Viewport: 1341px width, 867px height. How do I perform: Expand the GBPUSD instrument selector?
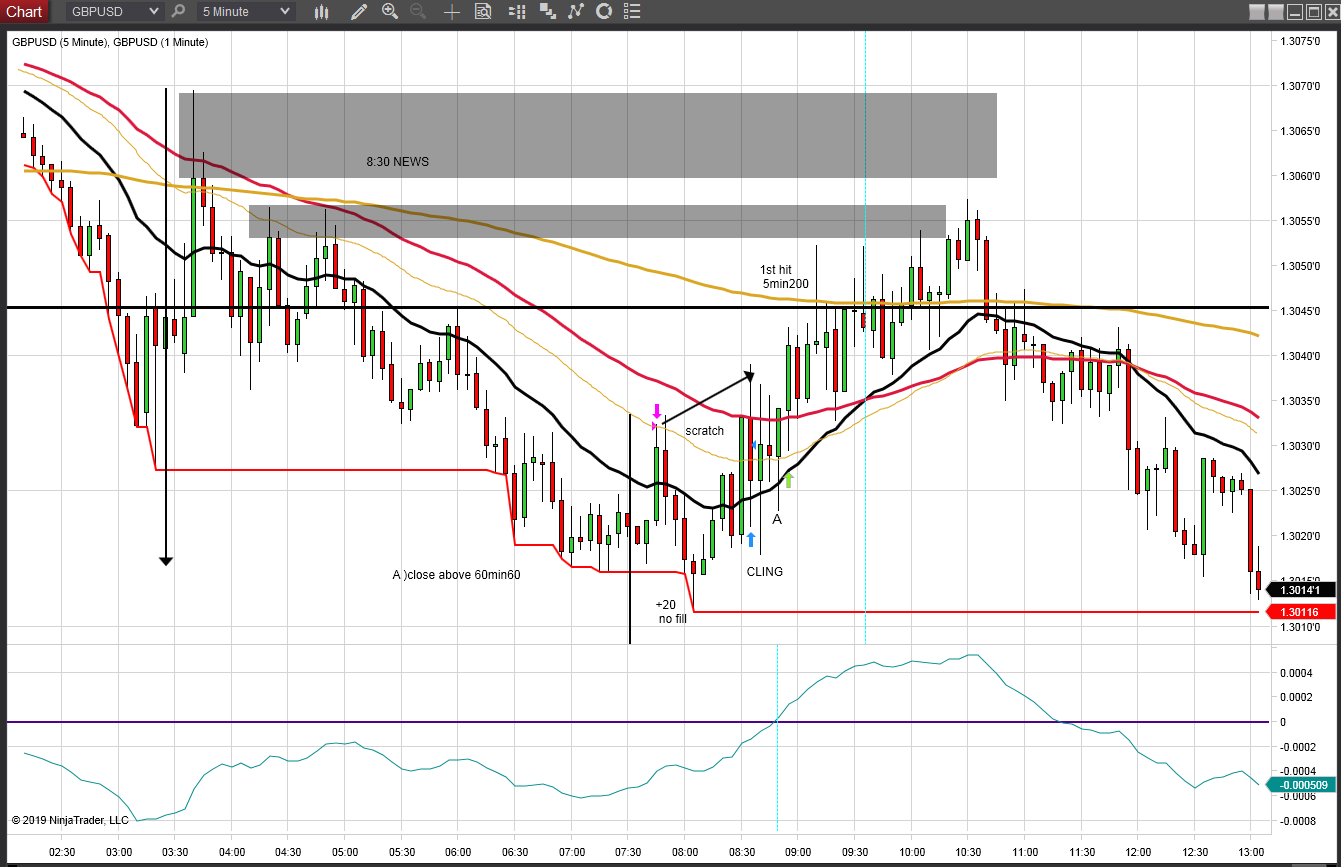(115, 12)
